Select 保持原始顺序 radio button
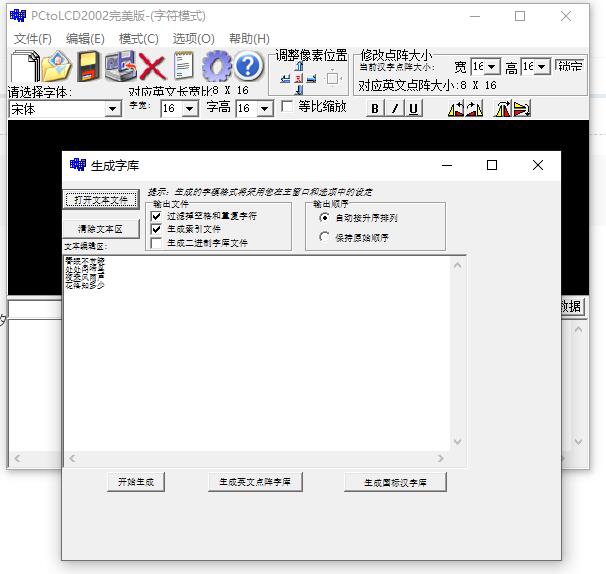 [324, 237]
